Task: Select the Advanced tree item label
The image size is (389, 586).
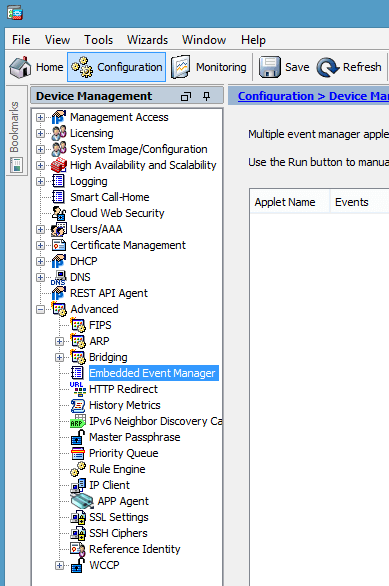Action: pyautogui.click(x=94, y=309)
